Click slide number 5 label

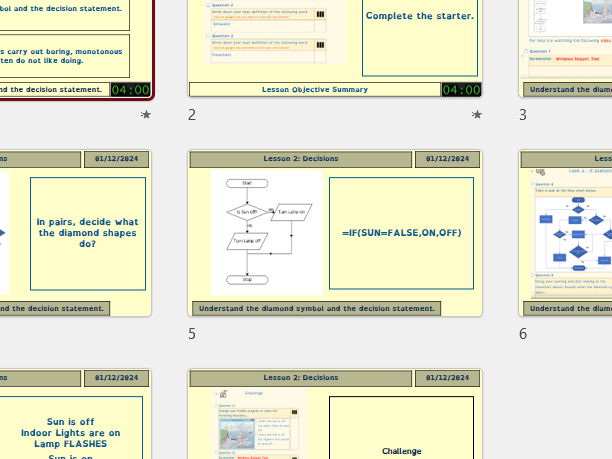click(x=192, y=334)
